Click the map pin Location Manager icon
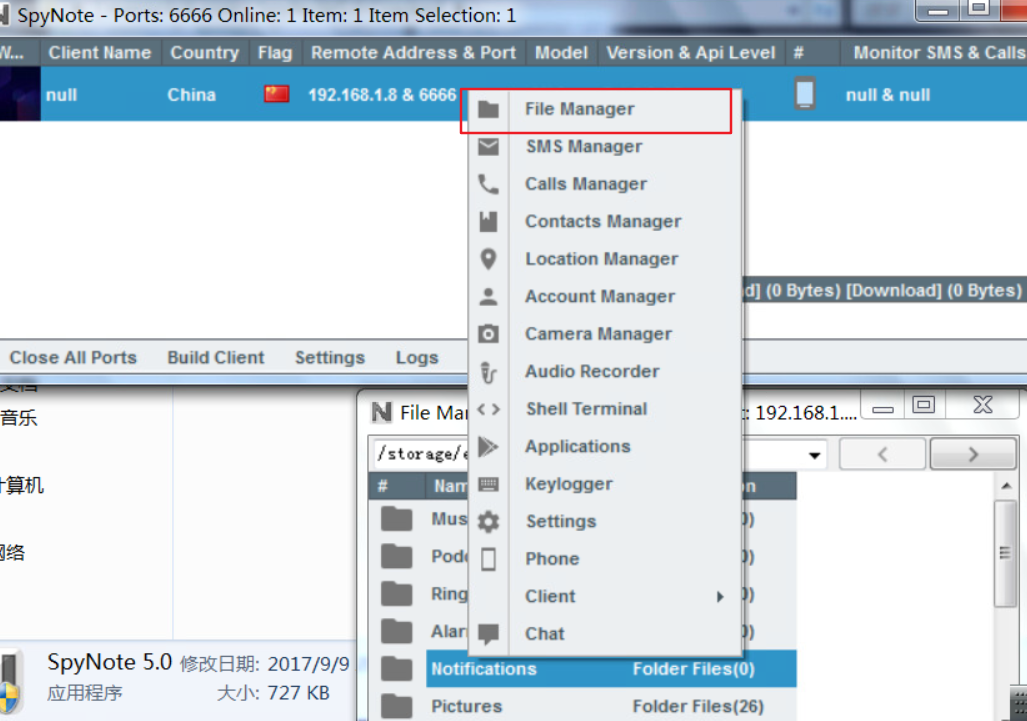This screenshot has width=1027, height=721. point(488,259)
